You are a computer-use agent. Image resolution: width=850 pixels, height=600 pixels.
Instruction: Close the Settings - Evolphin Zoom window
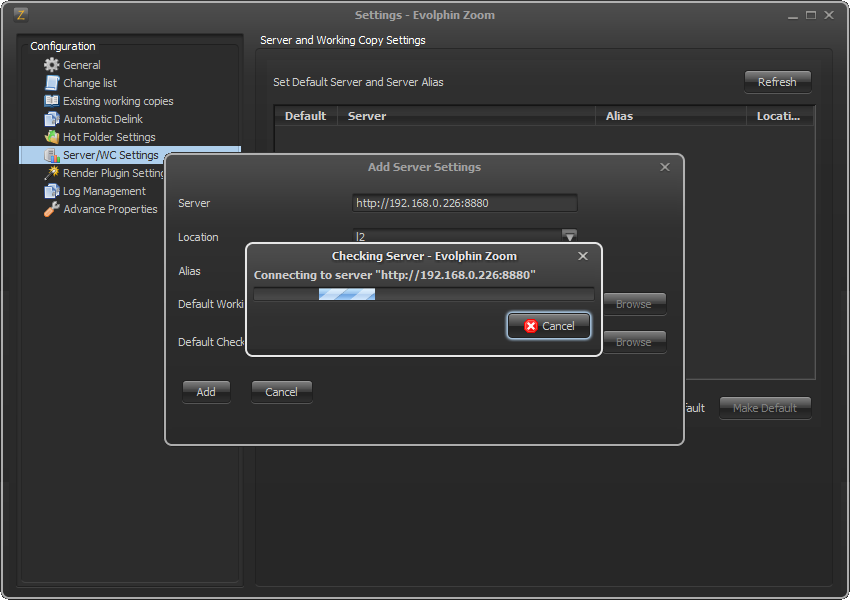(x=829, y=15)
